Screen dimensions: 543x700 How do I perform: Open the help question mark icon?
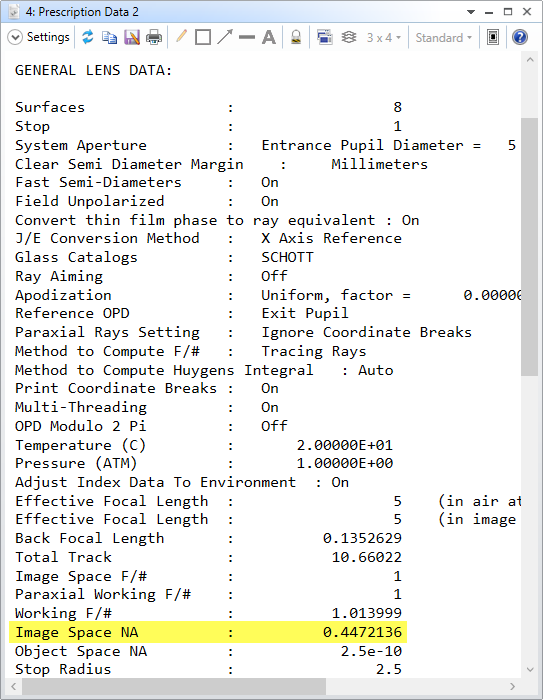pyautogui.click(x=520, y=37)
